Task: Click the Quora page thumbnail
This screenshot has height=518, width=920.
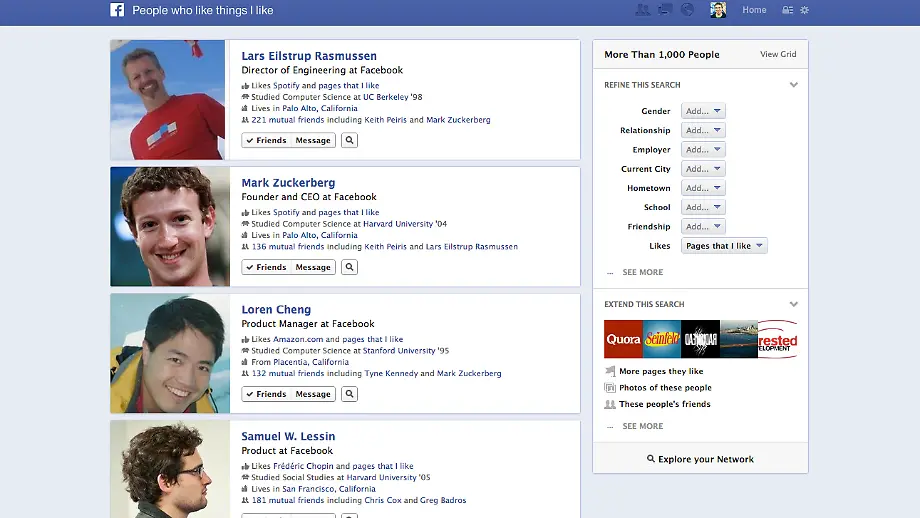Action: click(x=623, y=340)
